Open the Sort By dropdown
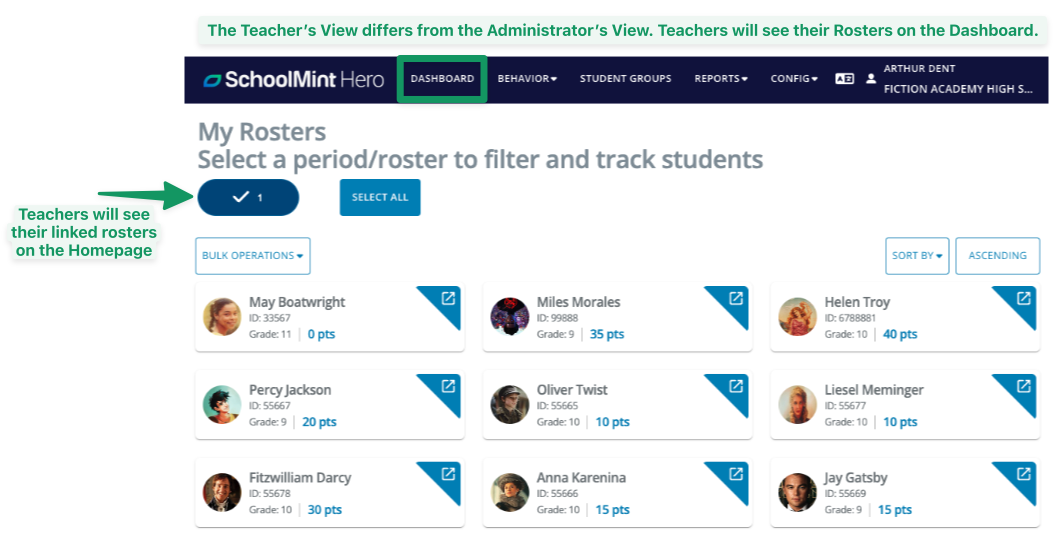Viewport: 1062px width, 553px height. click(917, 256)
